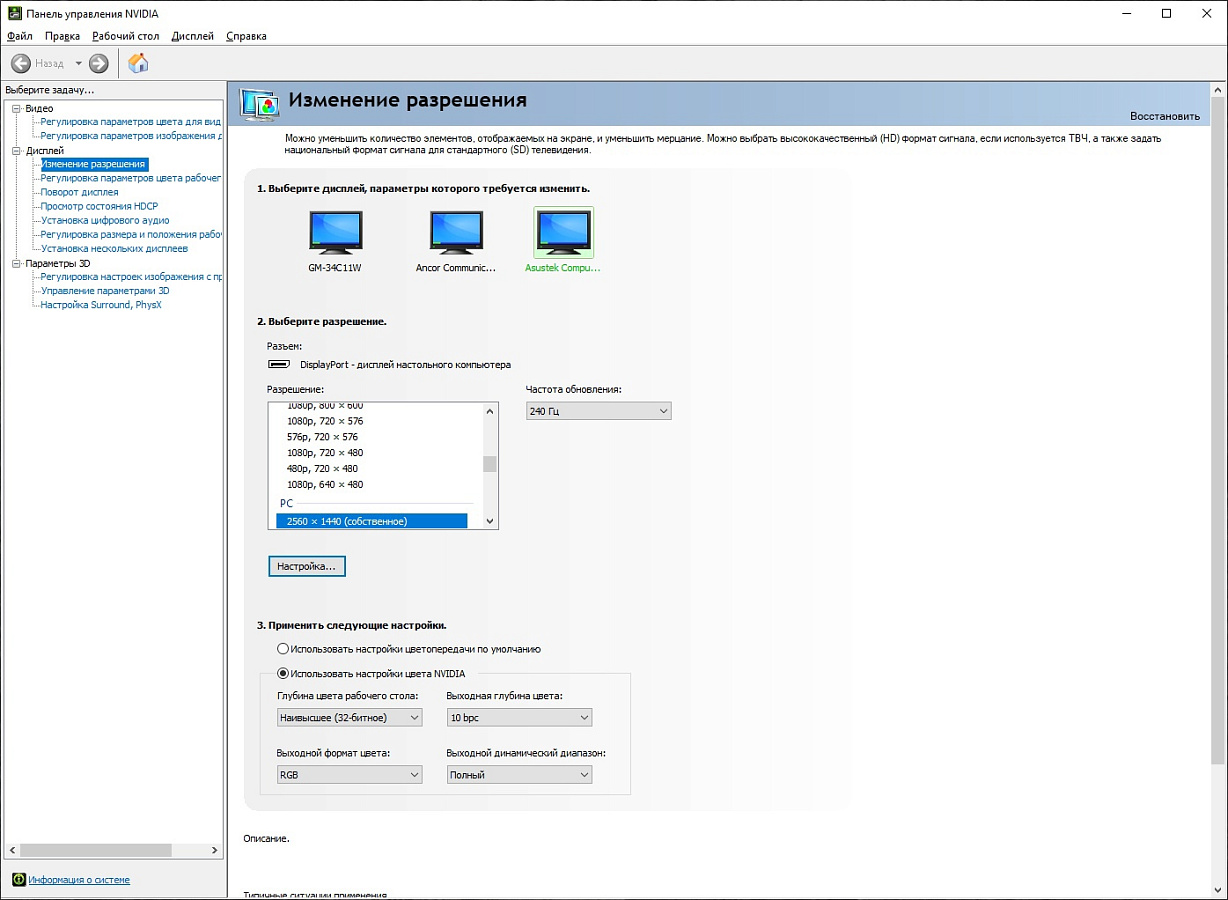1228x900 pixels.
Task: Click the Forward arrow toolbar icon
Action: 98,63
